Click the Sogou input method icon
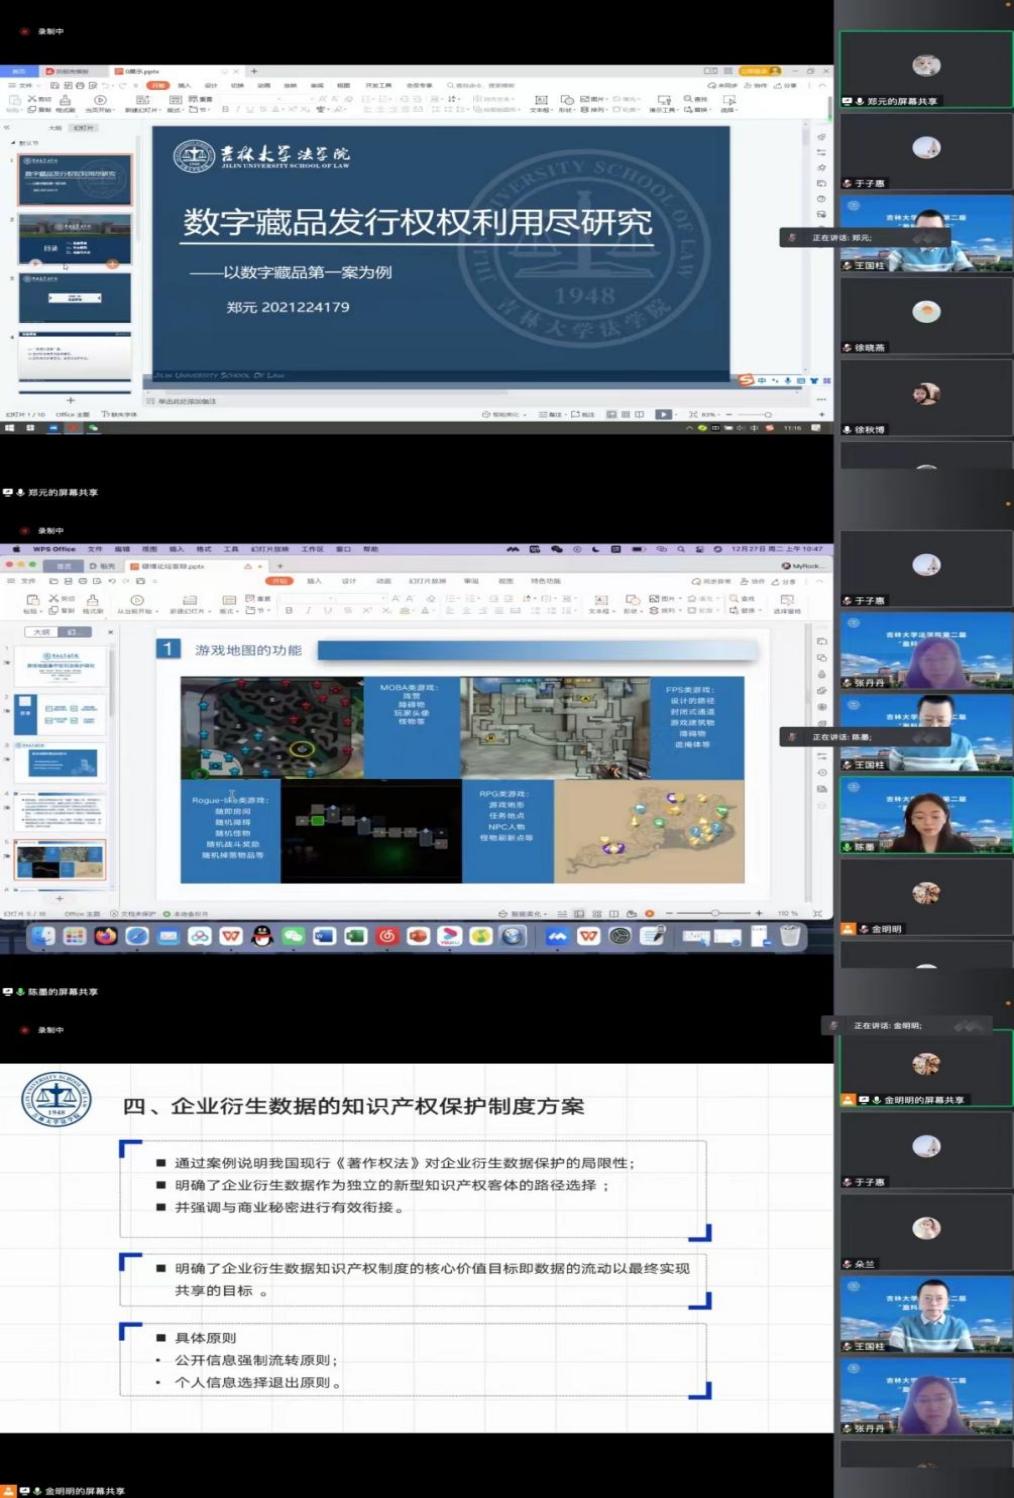The width and height of the screenshot is (1014, 1498). (746, 380)
